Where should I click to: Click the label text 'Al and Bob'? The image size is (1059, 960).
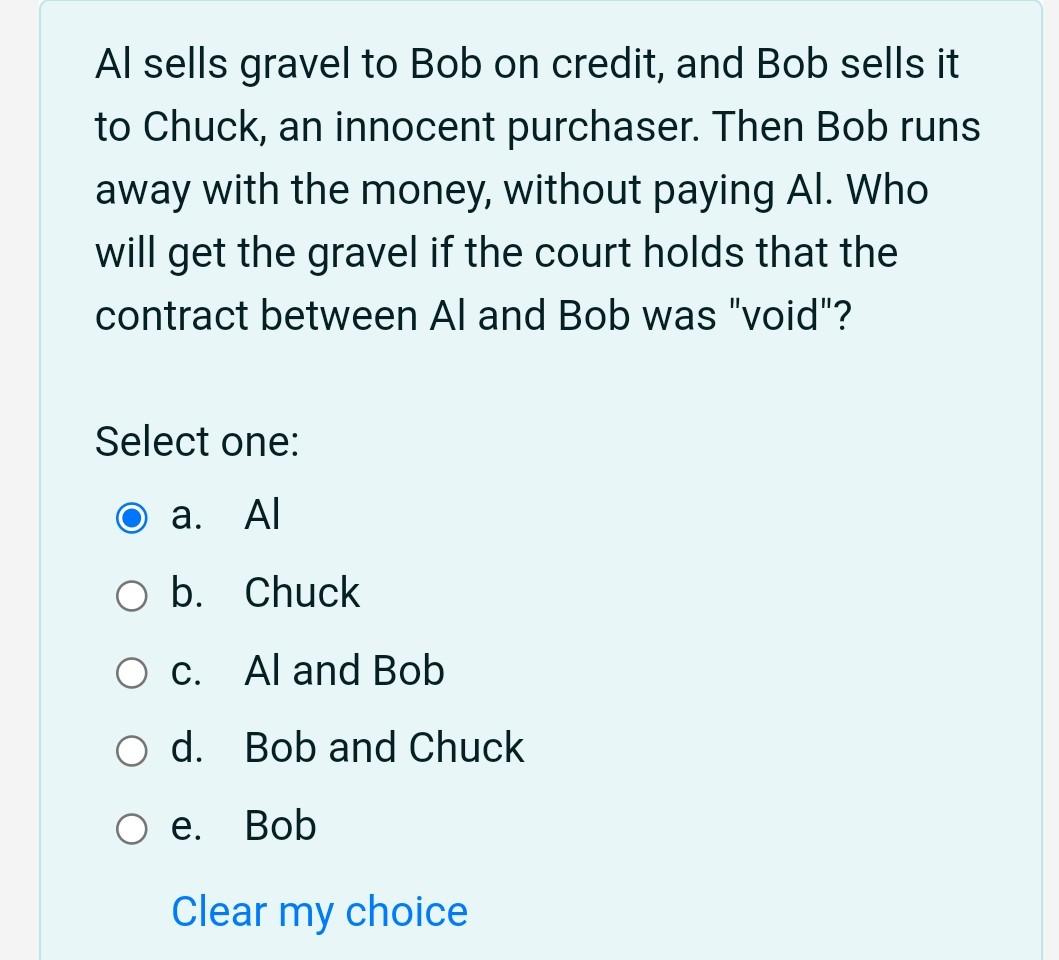tap(344, 670)
